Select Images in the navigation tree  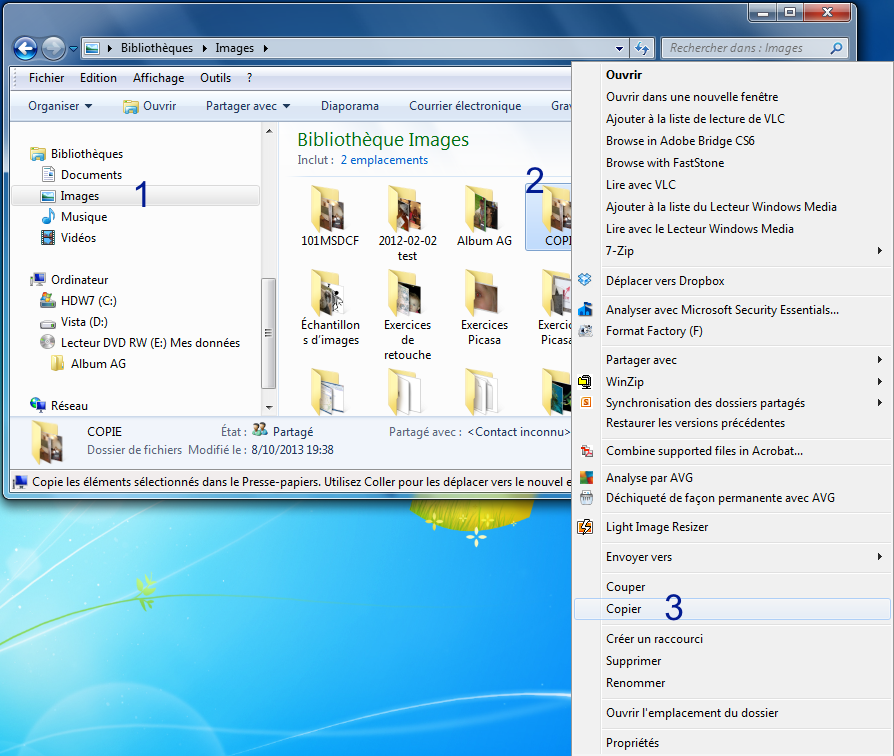(135, 196)
